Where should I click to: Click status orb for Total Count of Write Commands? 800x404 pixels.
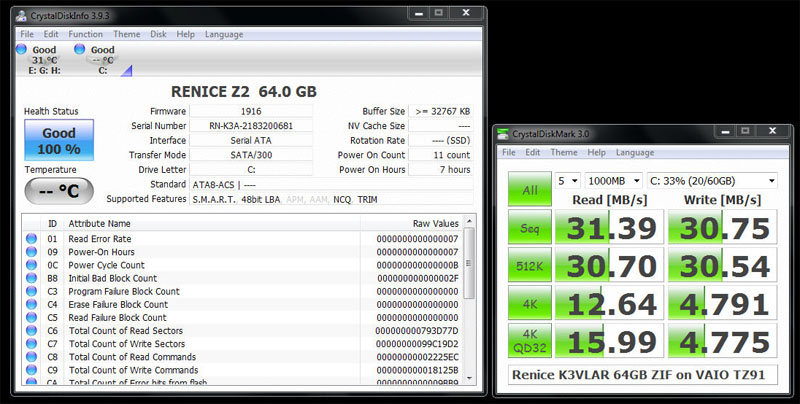coord(32,370)
